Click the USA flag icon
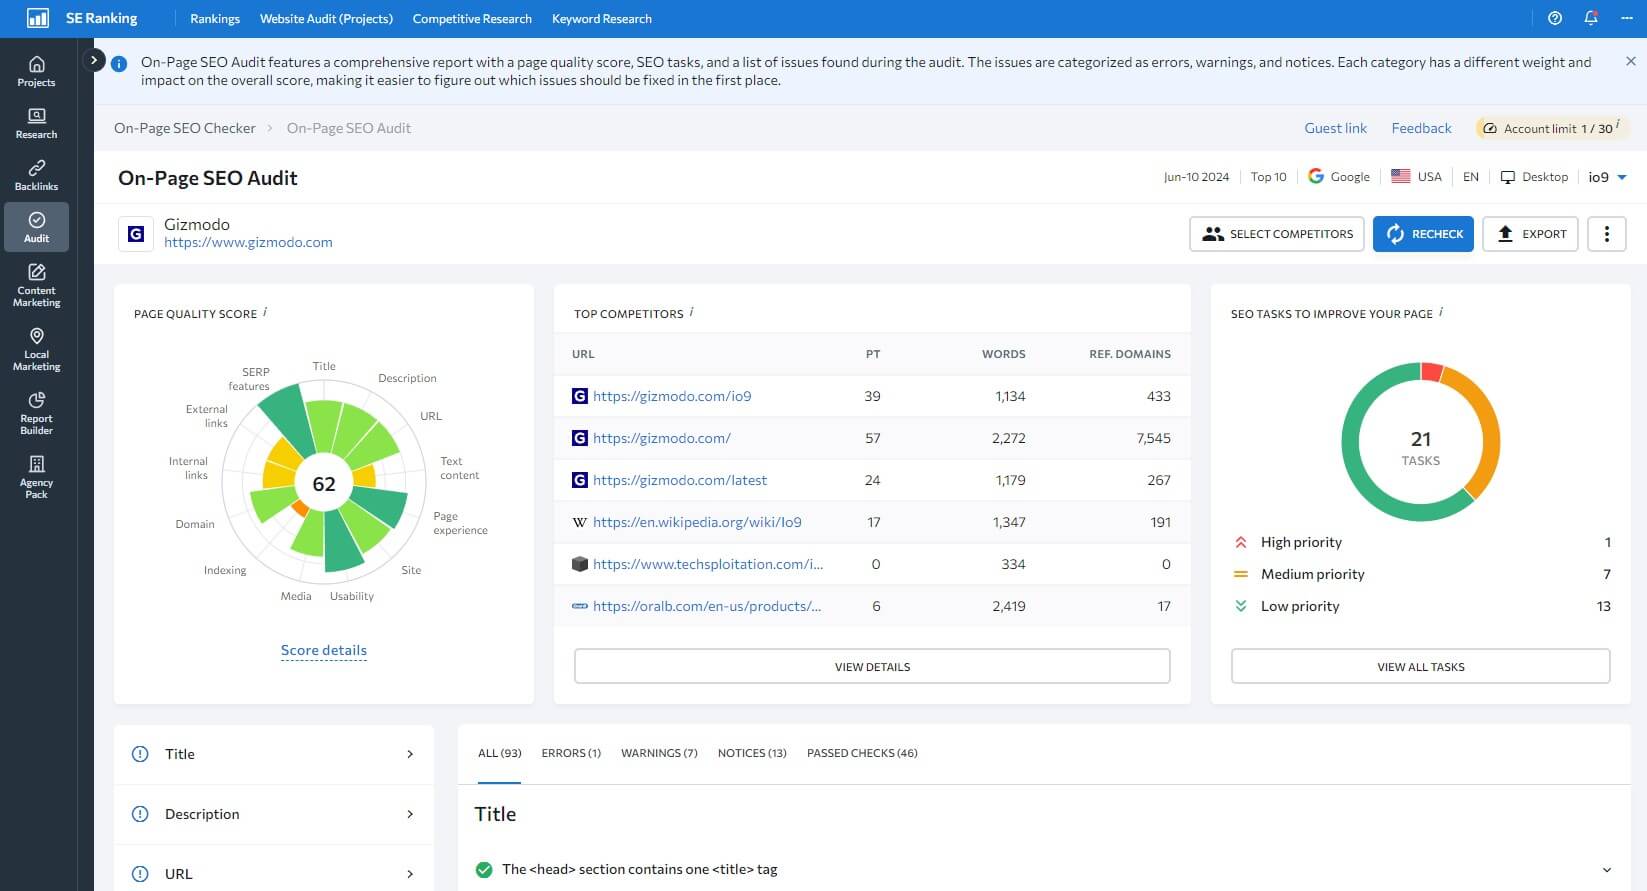The width and height of the screenshot is (1647, 891). pyautogui.click(x=1401, y=176)
